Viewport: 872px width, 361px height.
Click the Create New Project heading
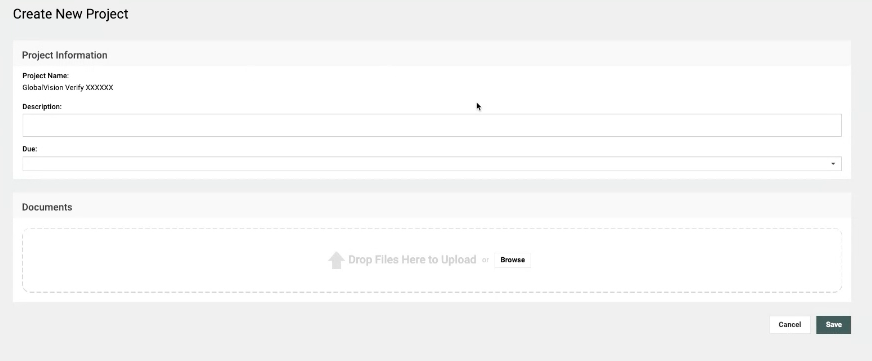click(71, 14)
